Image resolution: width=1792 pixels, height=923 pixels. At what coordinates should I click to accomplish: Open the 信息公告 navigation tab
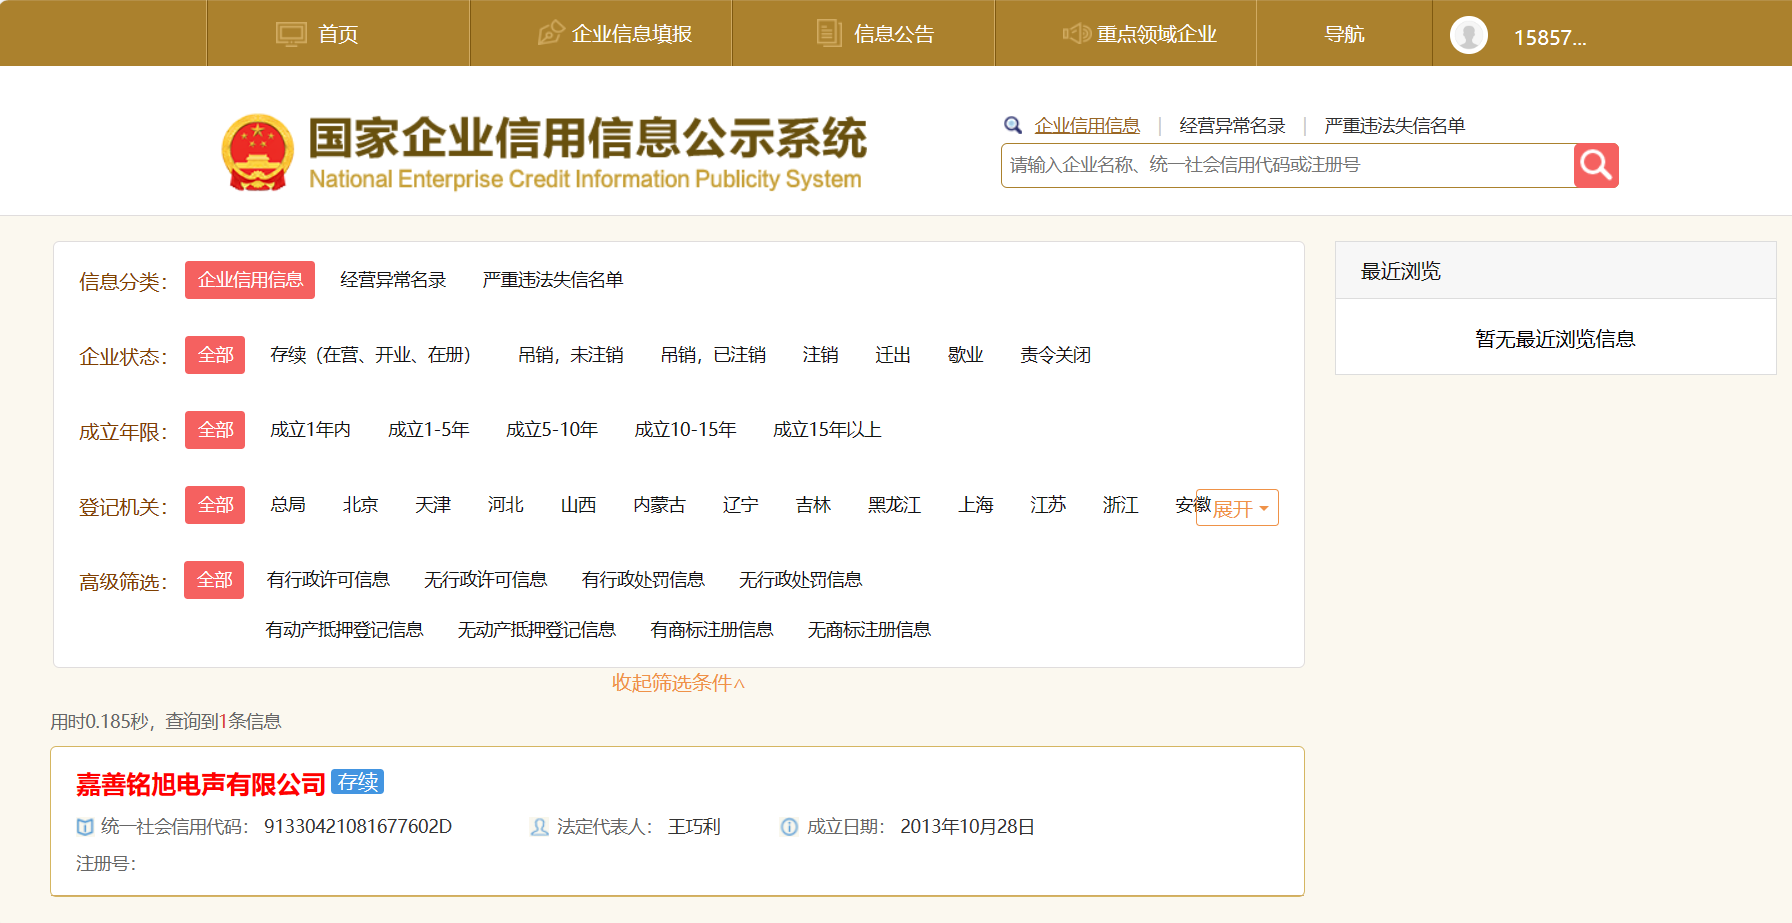click(x=864, y=33)
